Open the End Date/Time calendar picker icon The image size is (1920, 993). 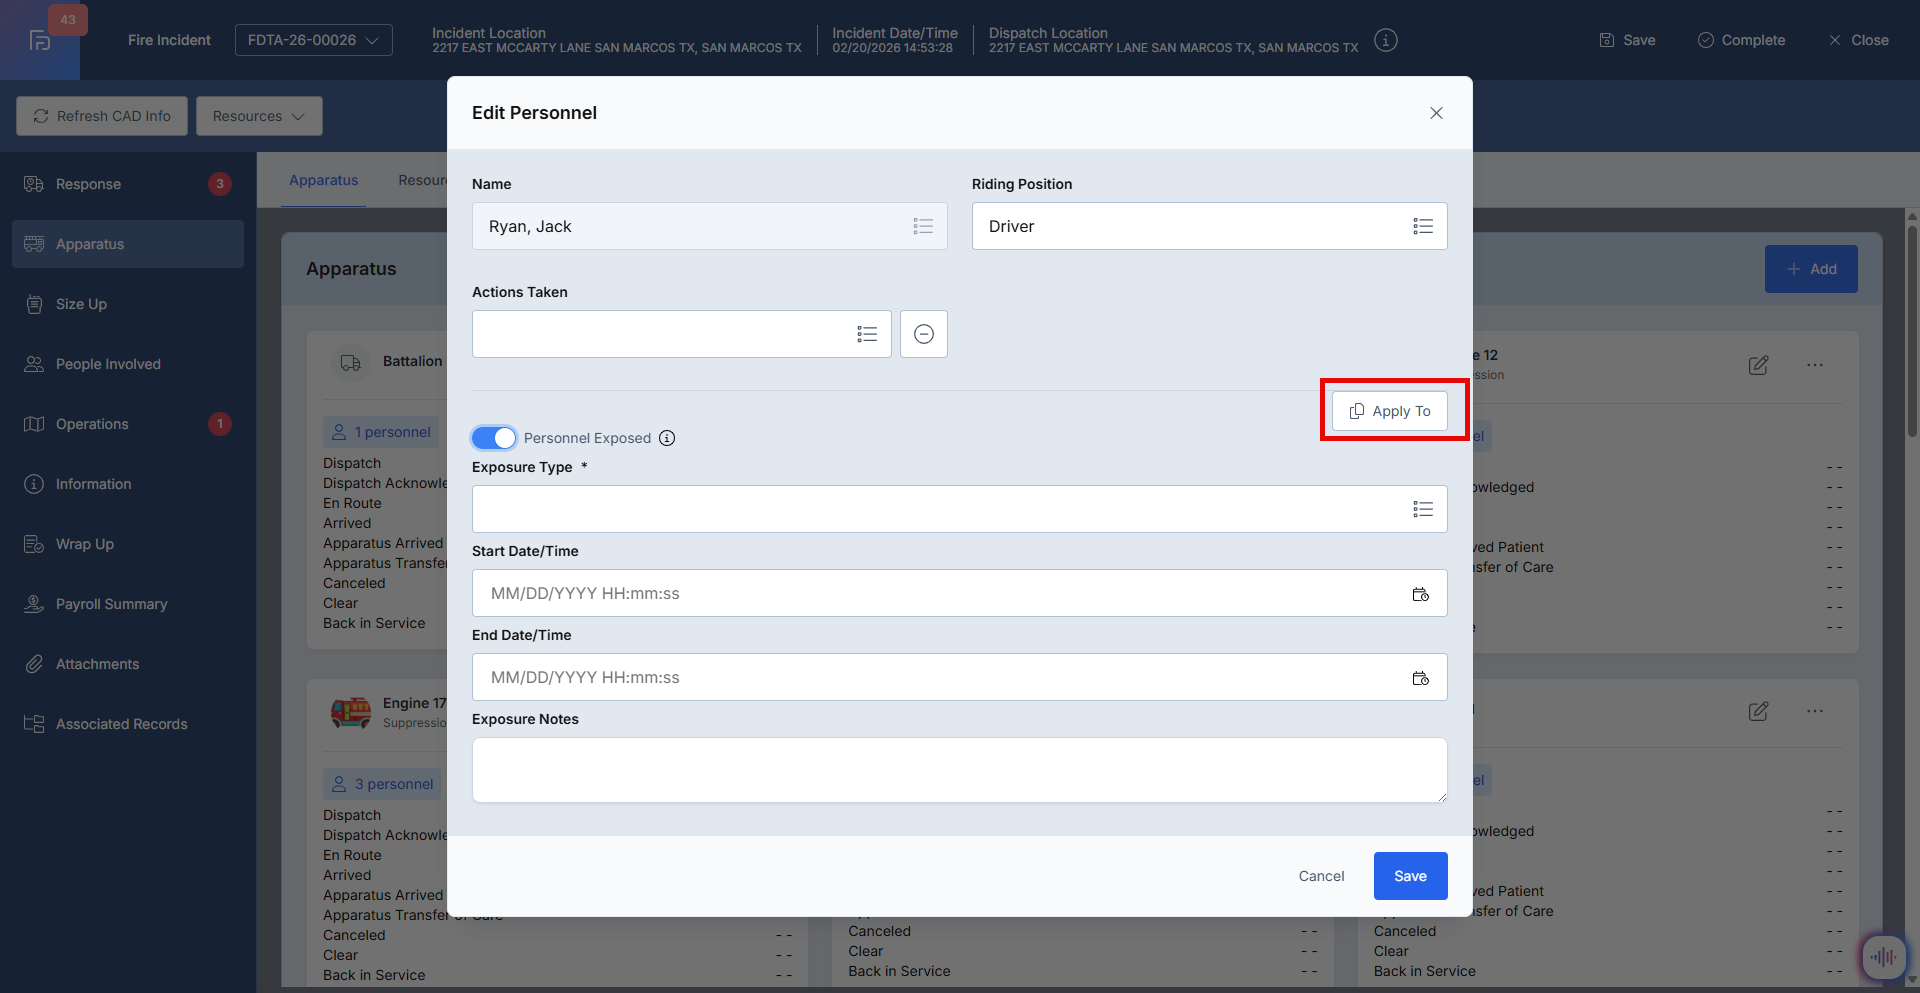click(x=1420, y=678)
